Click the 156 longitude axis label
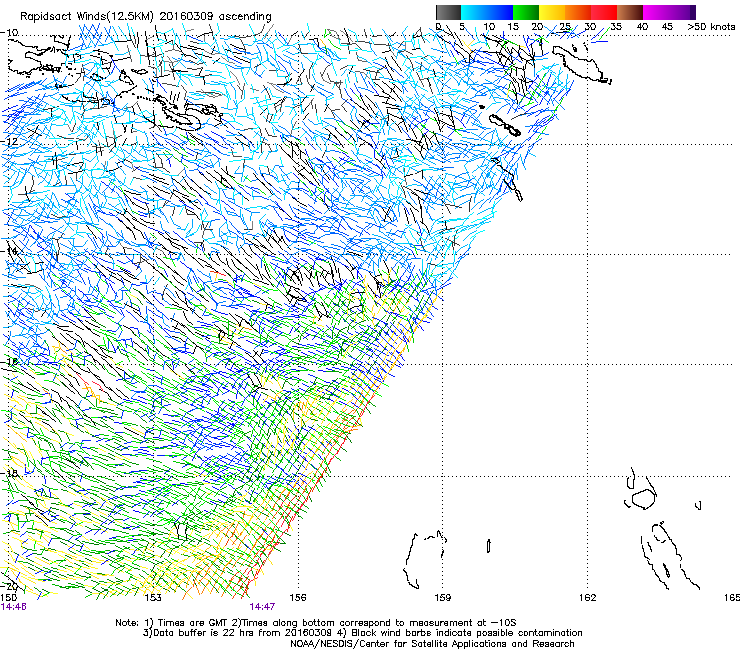 coord(298,598)
